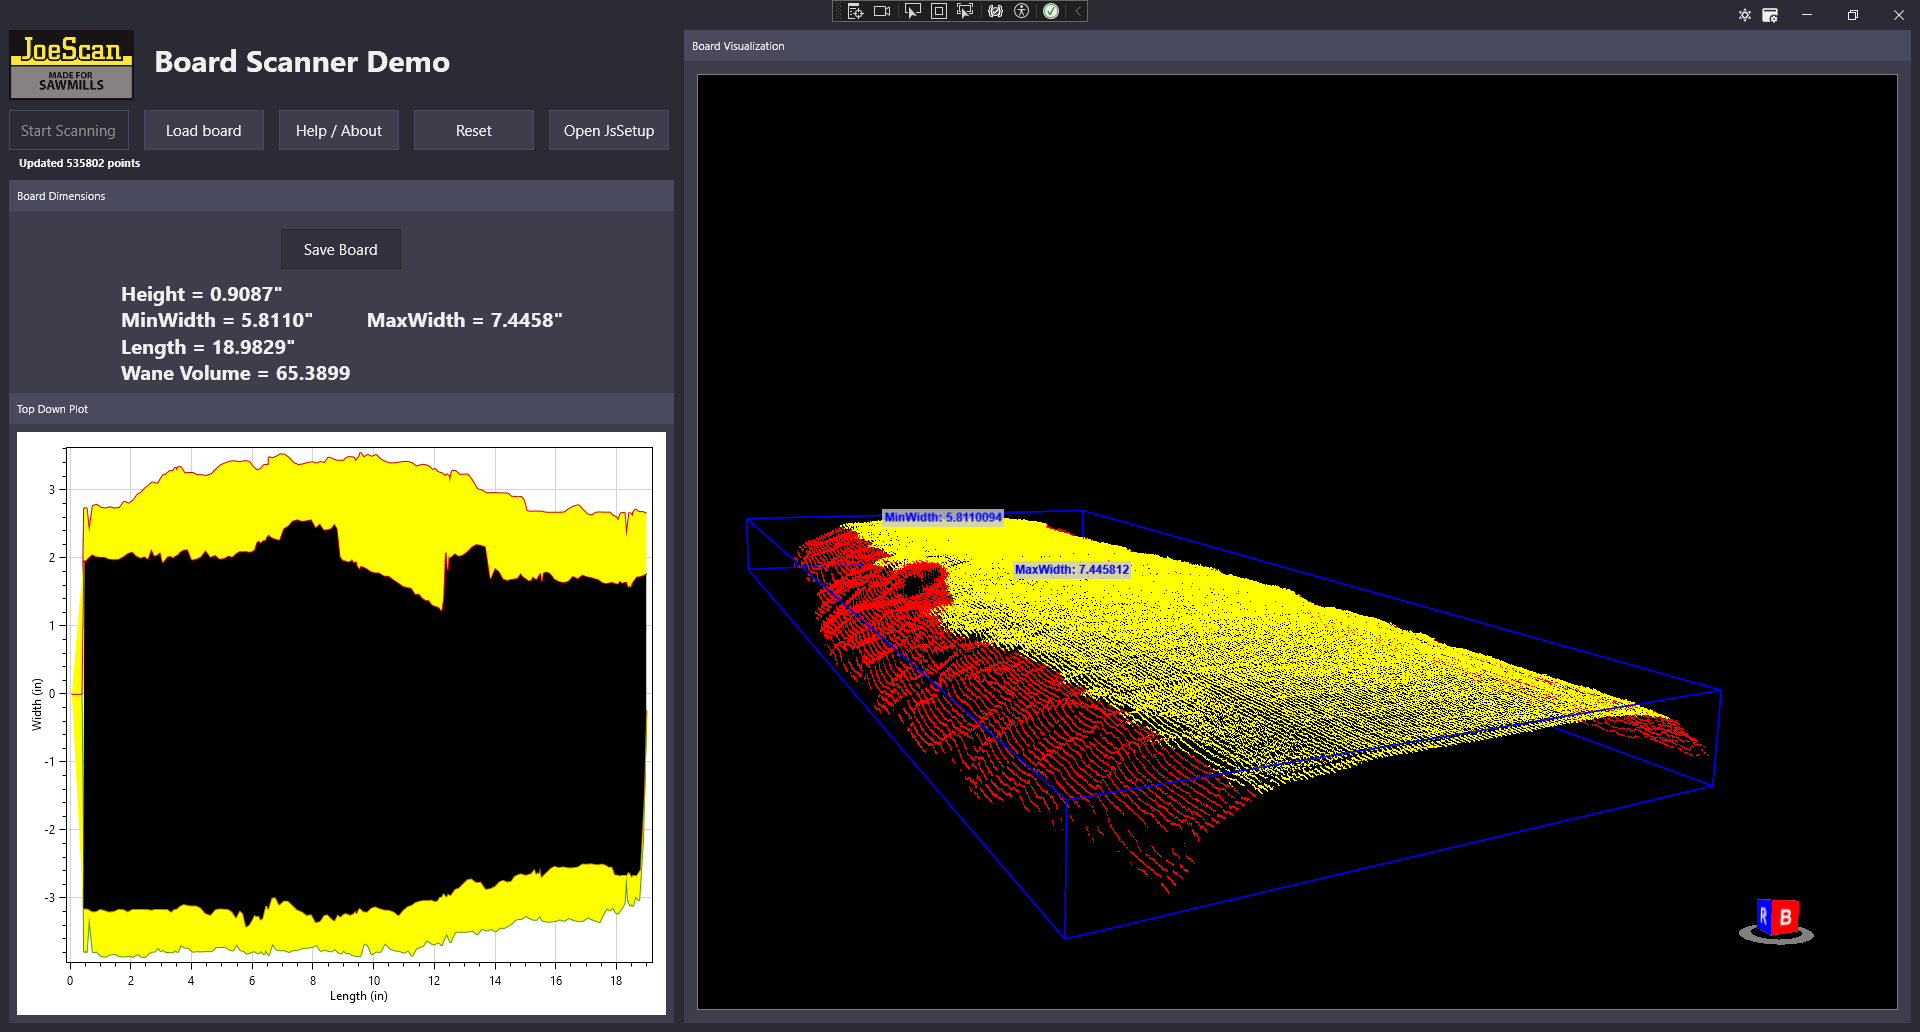Launch Open JsSetup

tap(608, 131)
